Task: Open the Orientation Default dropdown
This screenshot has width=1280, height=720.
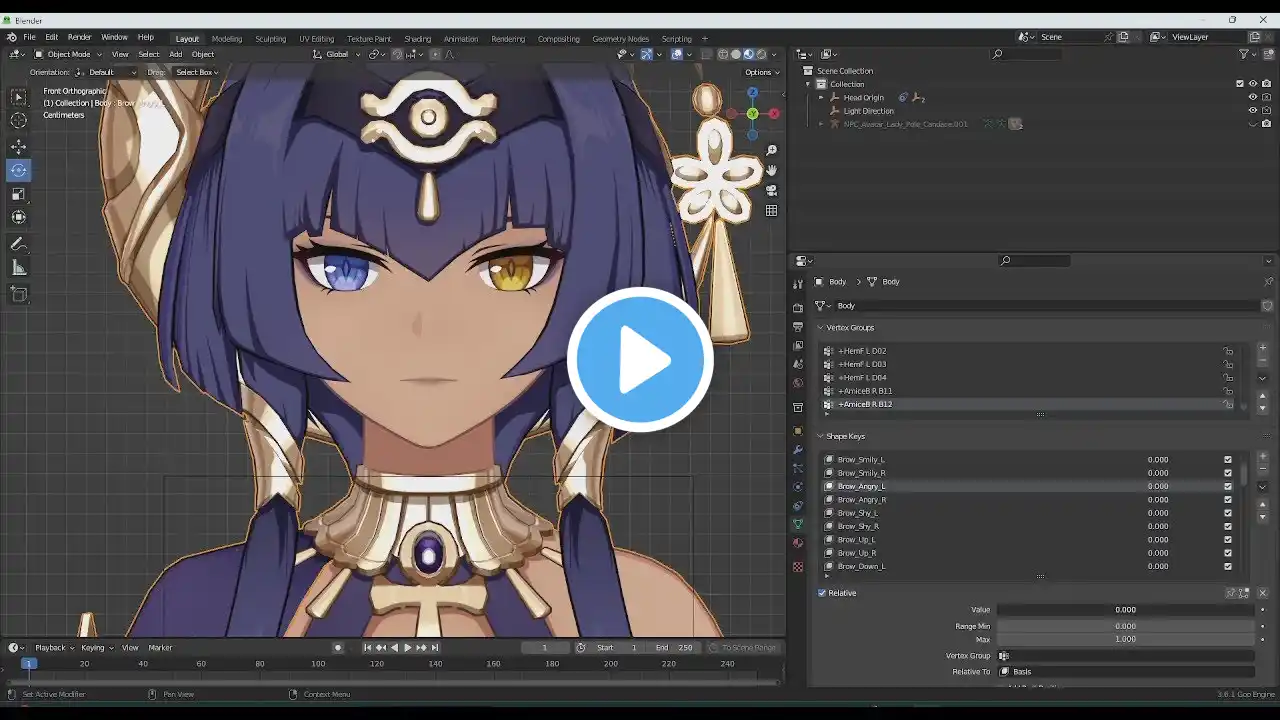Action: pyautogui.click(x=106, y=72)
